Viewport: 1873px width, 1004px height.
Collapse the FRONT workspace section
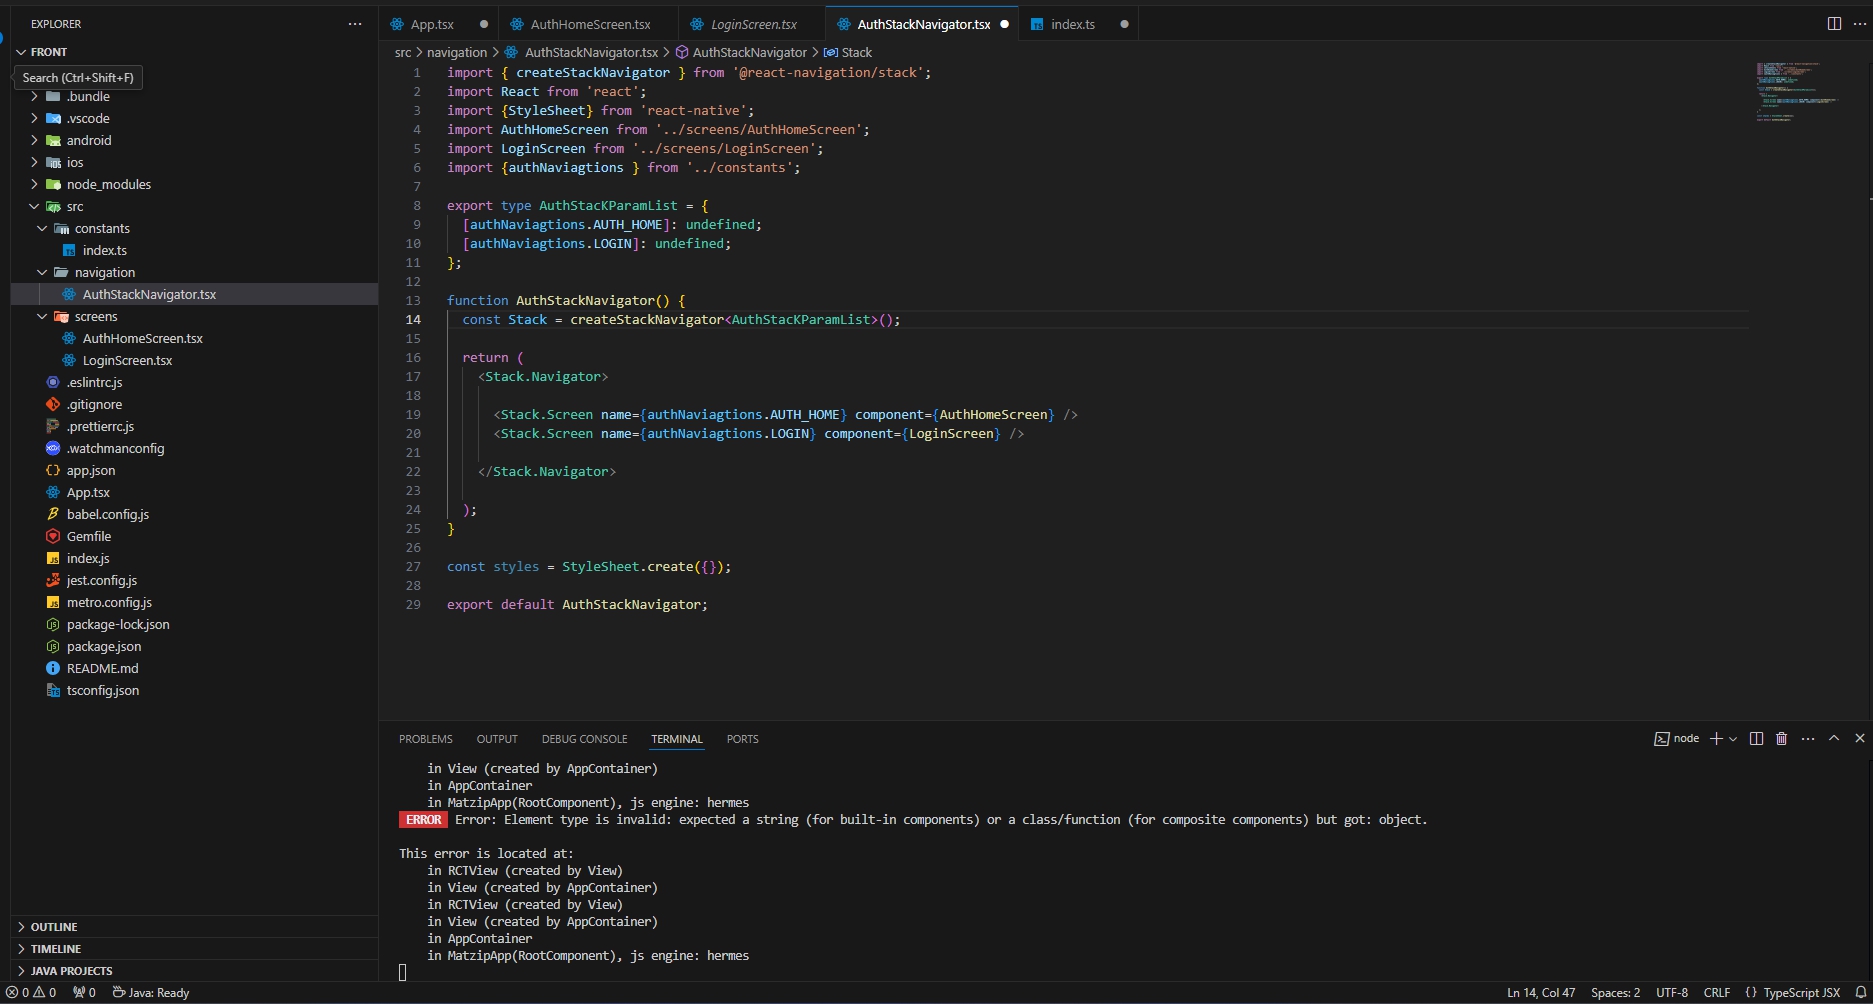click(48, 52)
